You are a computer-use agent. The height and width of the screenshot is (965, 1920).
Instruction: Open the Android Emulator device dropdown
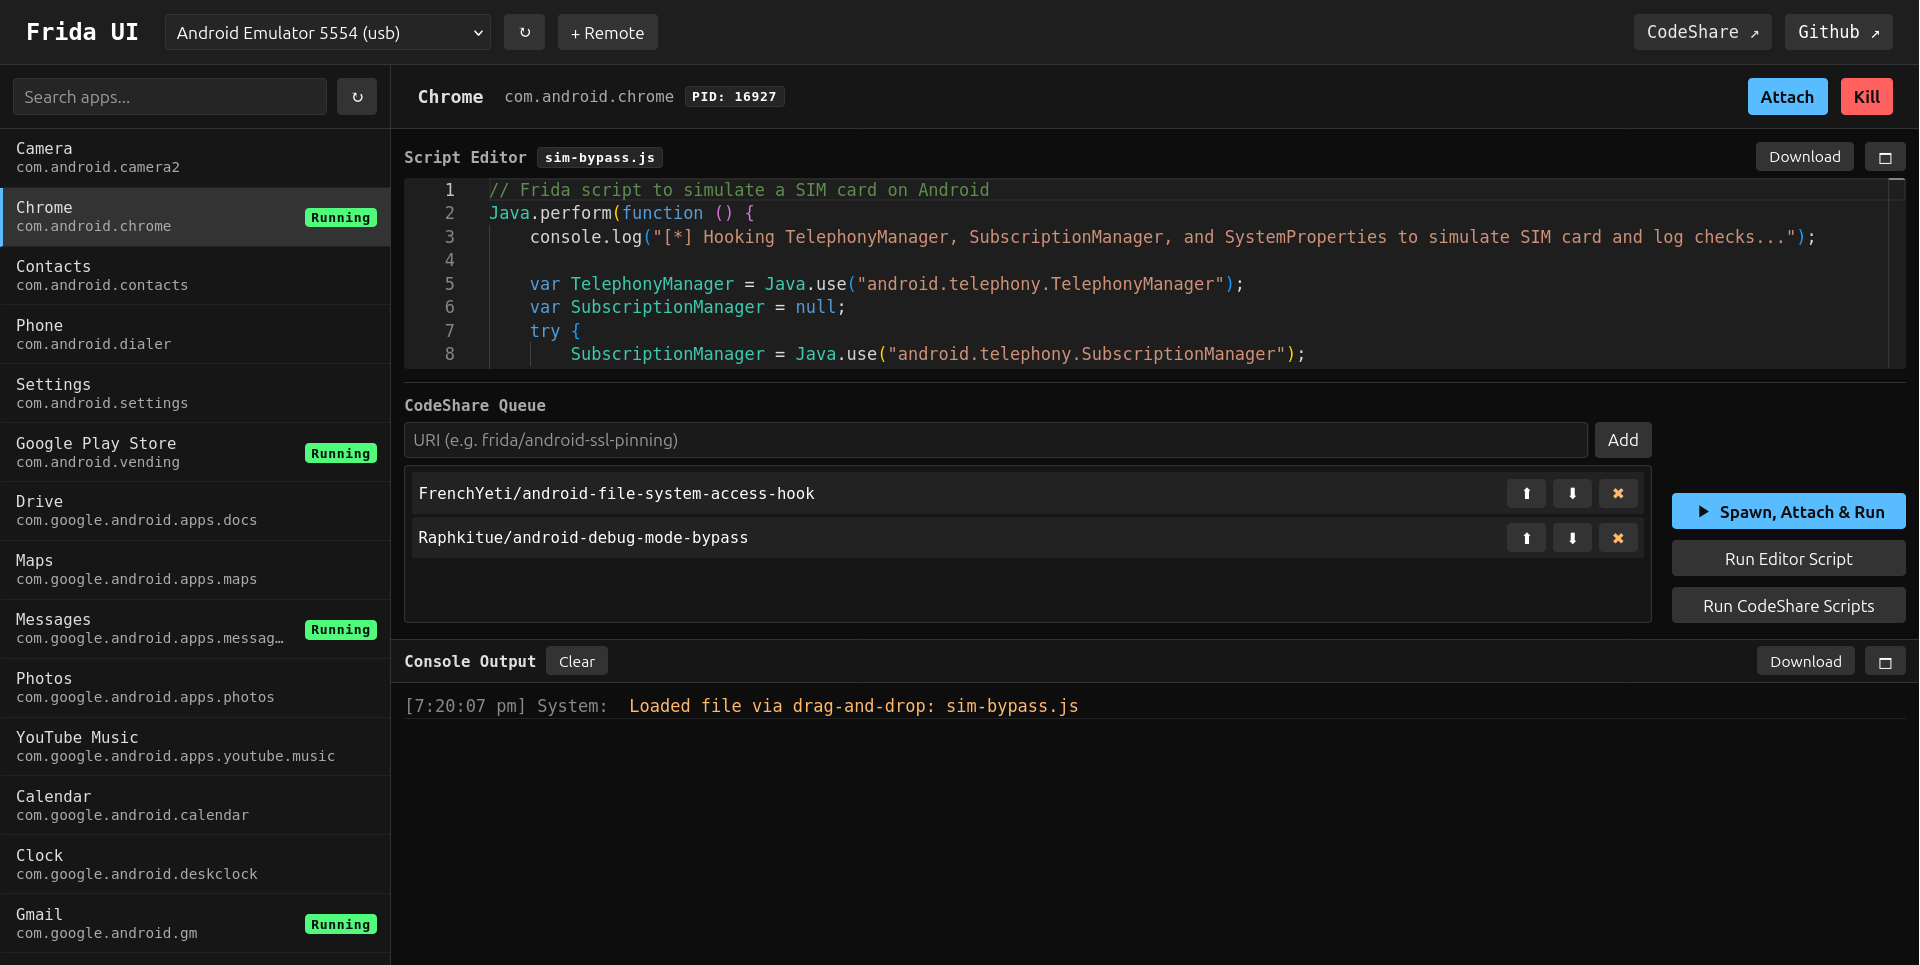click(x=328, y=33)
